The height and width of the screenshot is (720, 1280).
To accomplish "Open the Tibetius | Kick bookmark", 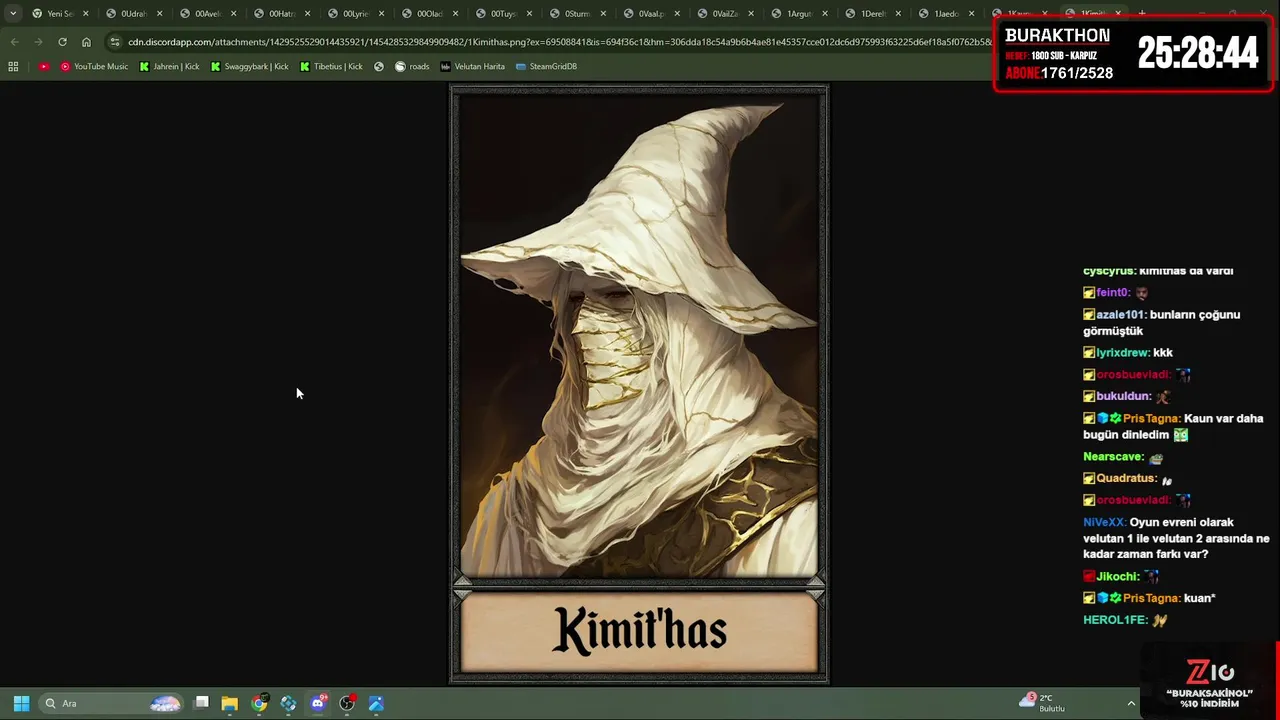I will [x=331, y=66].
